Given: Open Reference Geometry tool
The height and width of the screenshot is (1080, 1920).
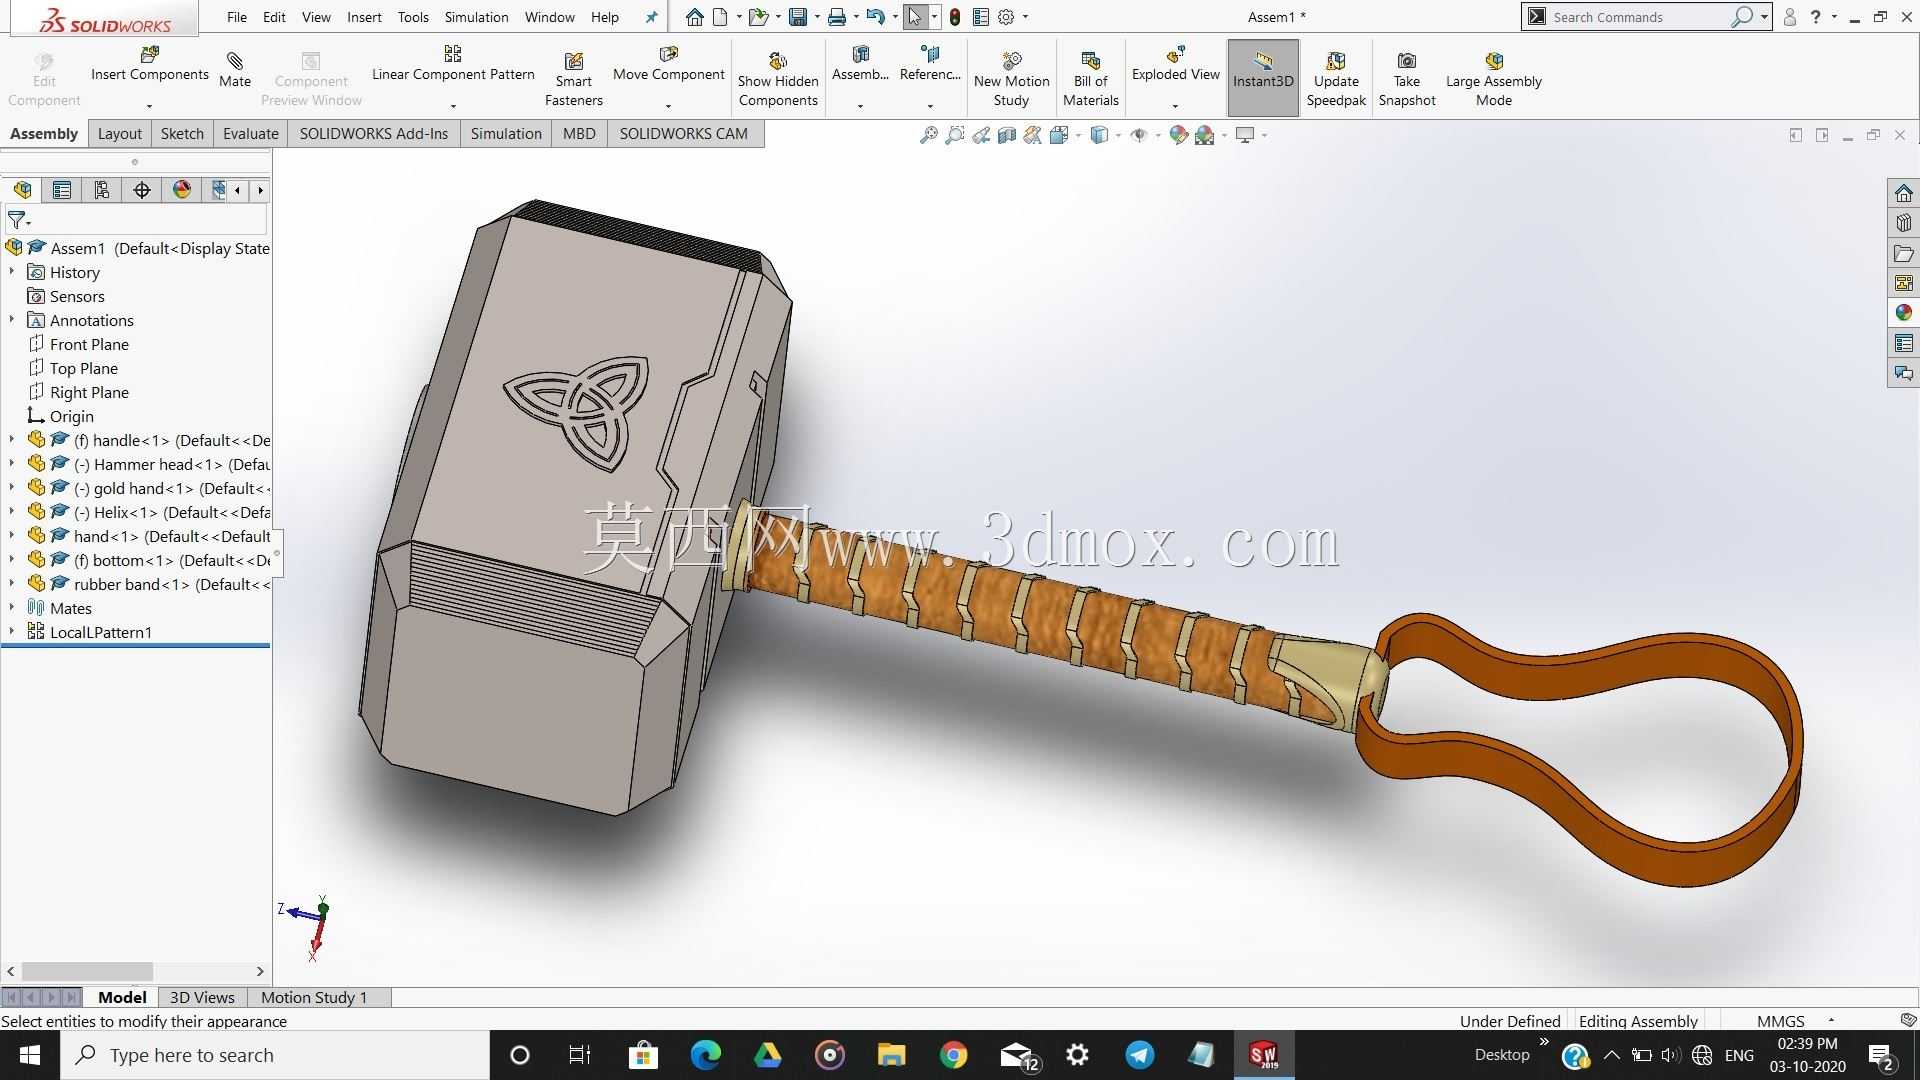Looking at the screenshot, I should [930, 64].
